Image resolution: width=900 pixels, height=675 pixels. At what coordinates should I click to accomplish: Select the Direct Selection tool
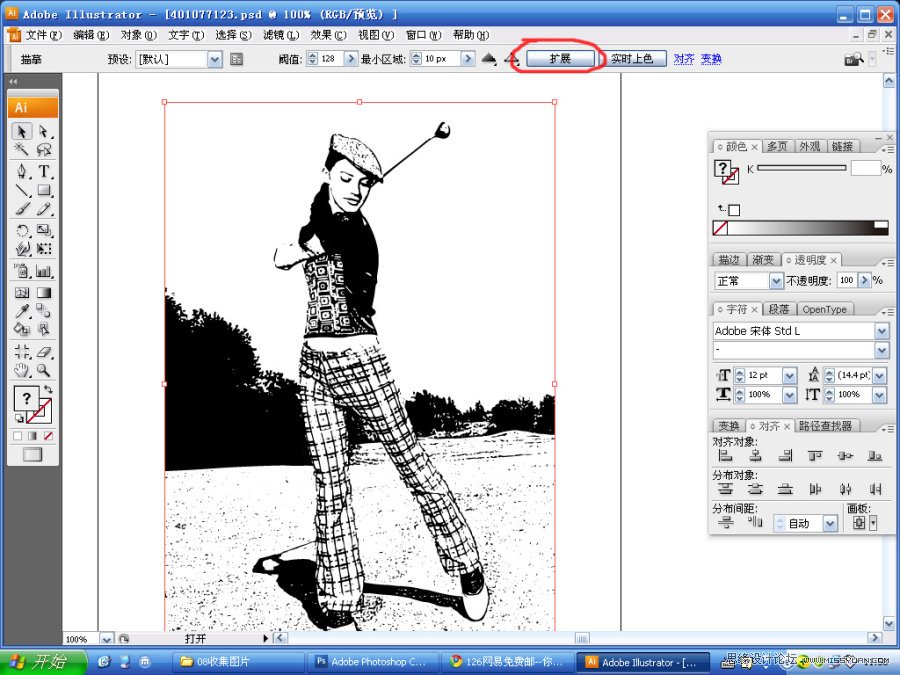point(44,132)
